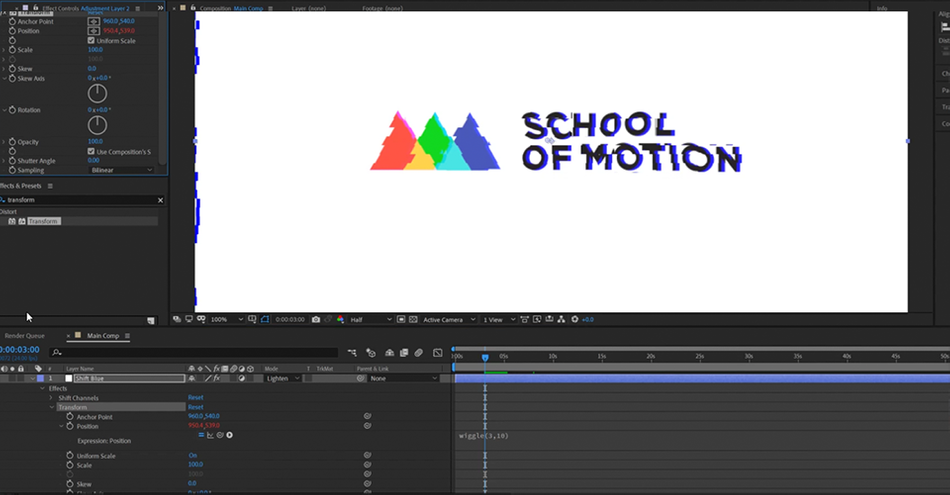The width and height of the screenshot is (950, 495).
Task: Toggle fx switch on Shift Blue layer
Action: [x=216, y=379]
